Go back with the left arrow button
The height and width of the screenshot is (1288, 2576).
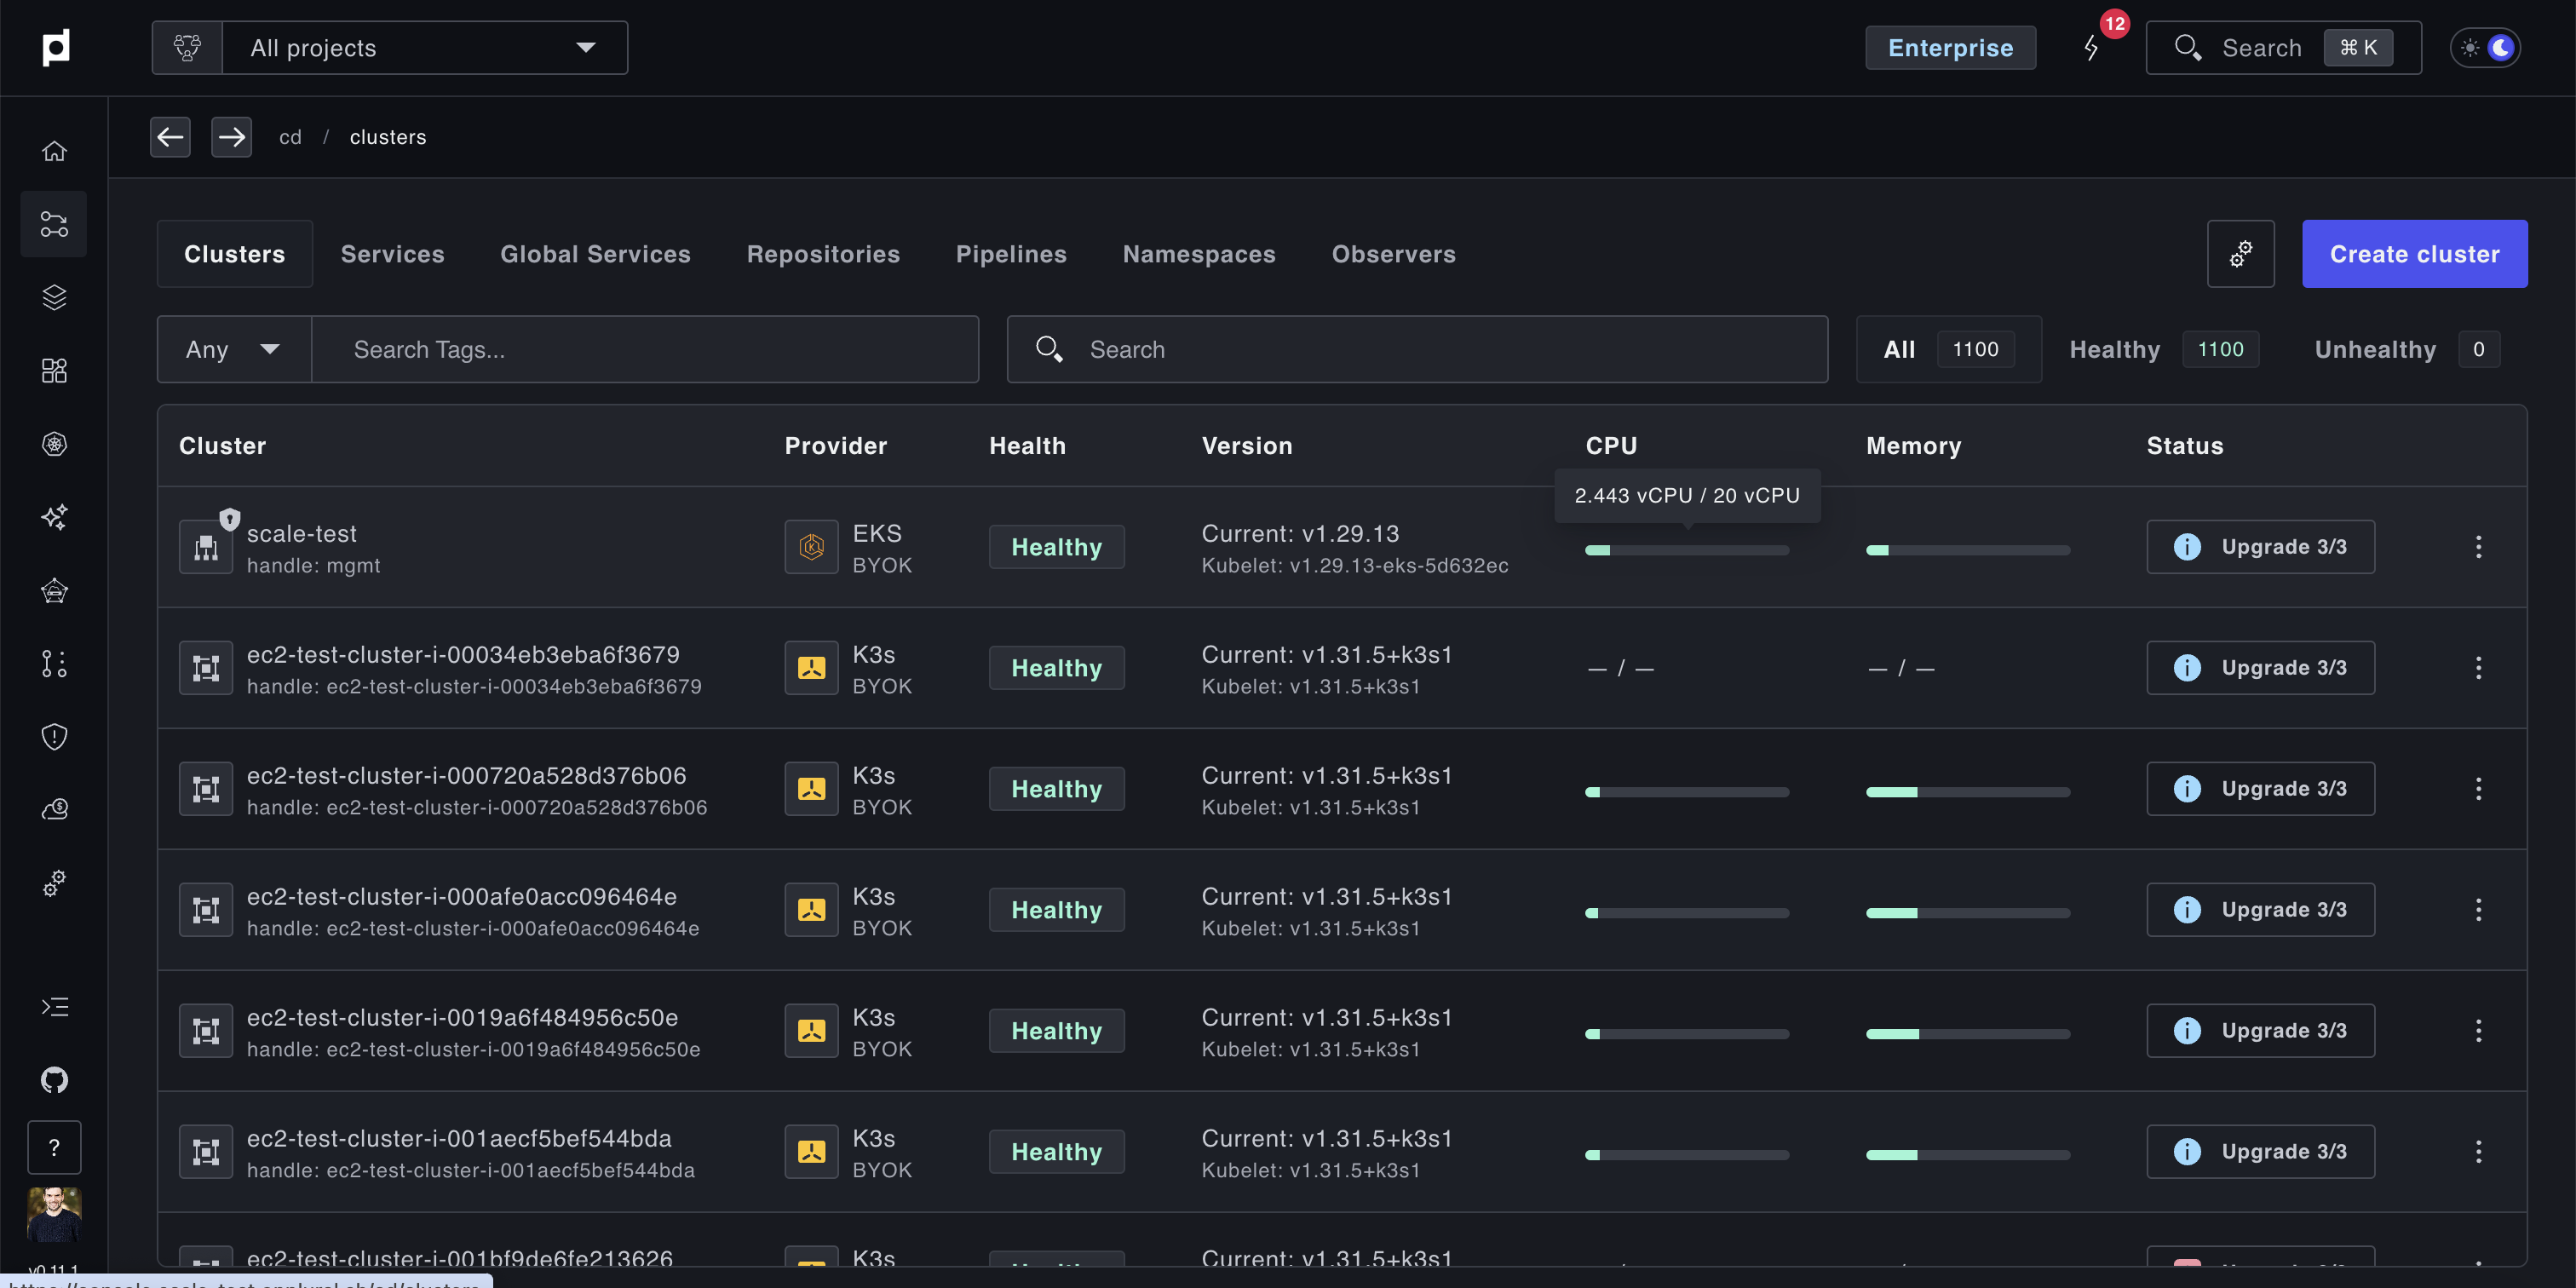point(171,137)
